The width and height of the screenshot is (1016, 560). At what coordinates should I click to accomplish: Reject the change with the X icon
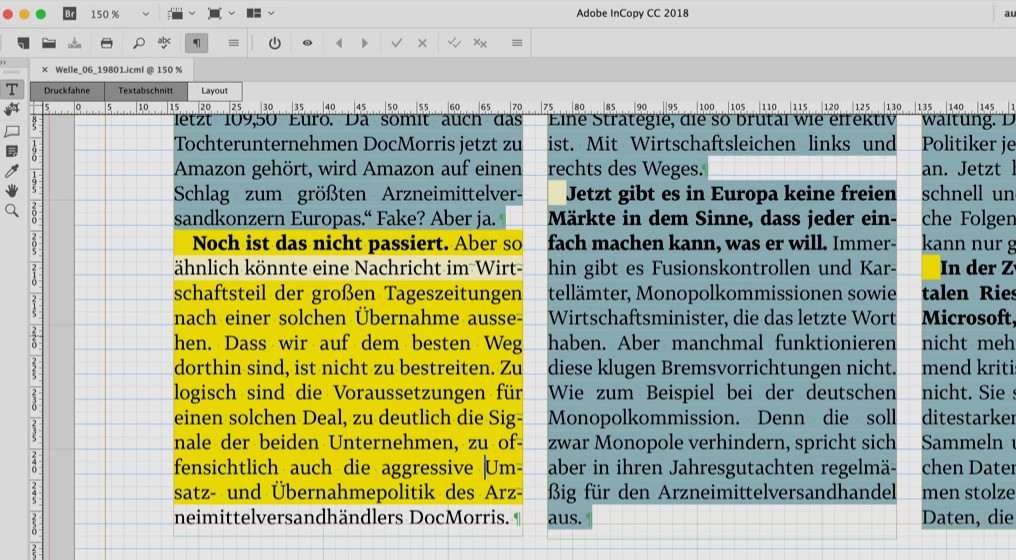[x=422, y=43]
